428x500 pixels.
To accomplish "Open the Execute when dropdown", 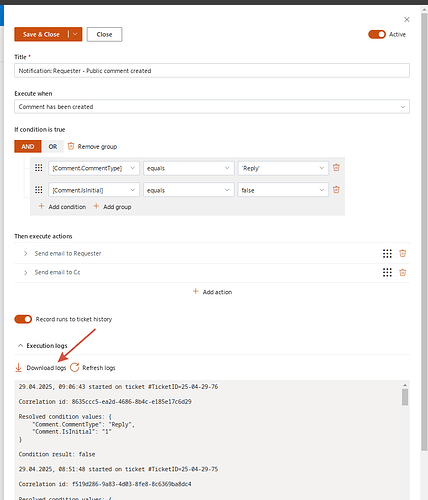I will point(212,107).
